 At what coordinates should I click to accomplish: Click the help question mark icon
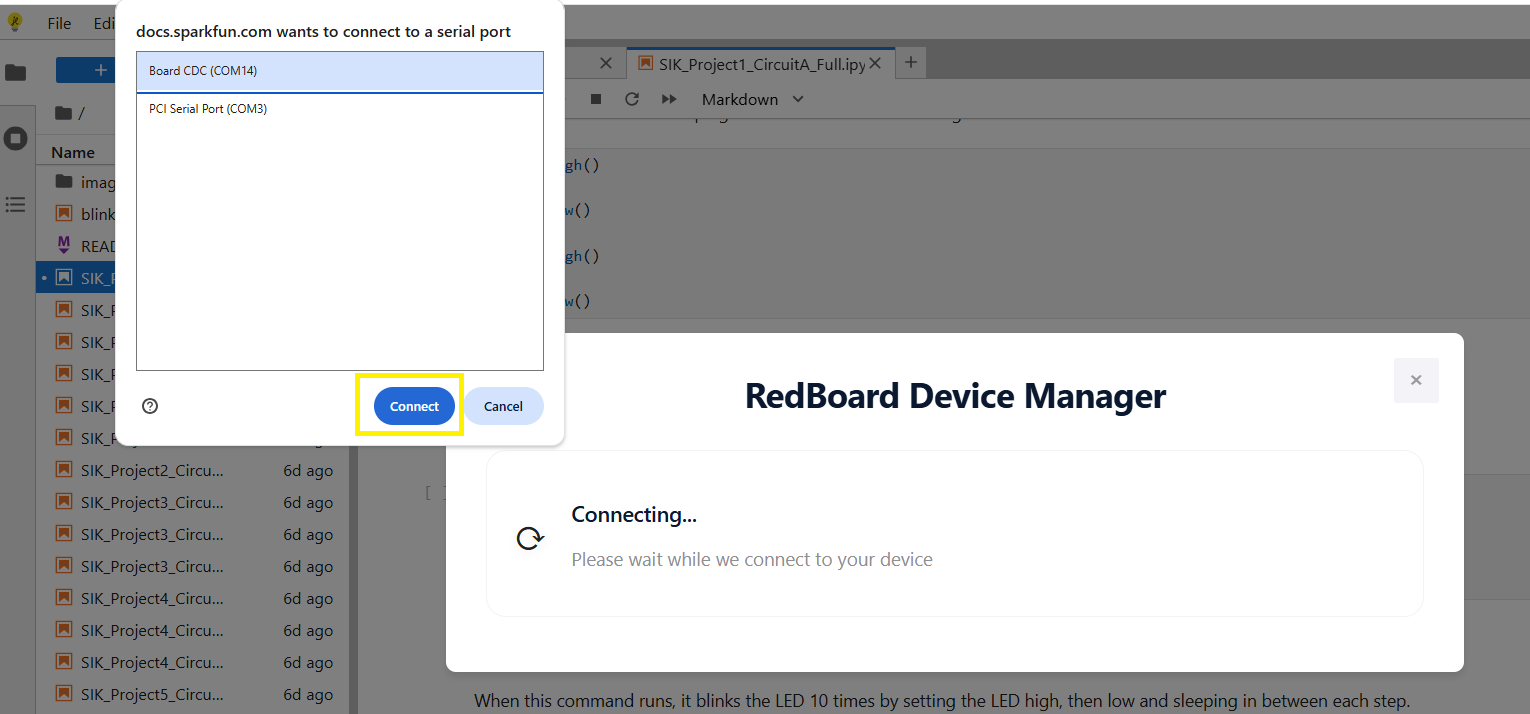click(150, 406)
